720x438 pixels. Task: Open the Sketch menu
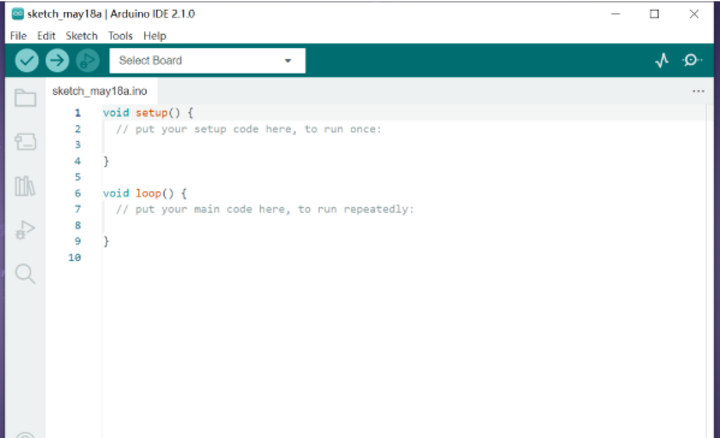tap(82, 36)
